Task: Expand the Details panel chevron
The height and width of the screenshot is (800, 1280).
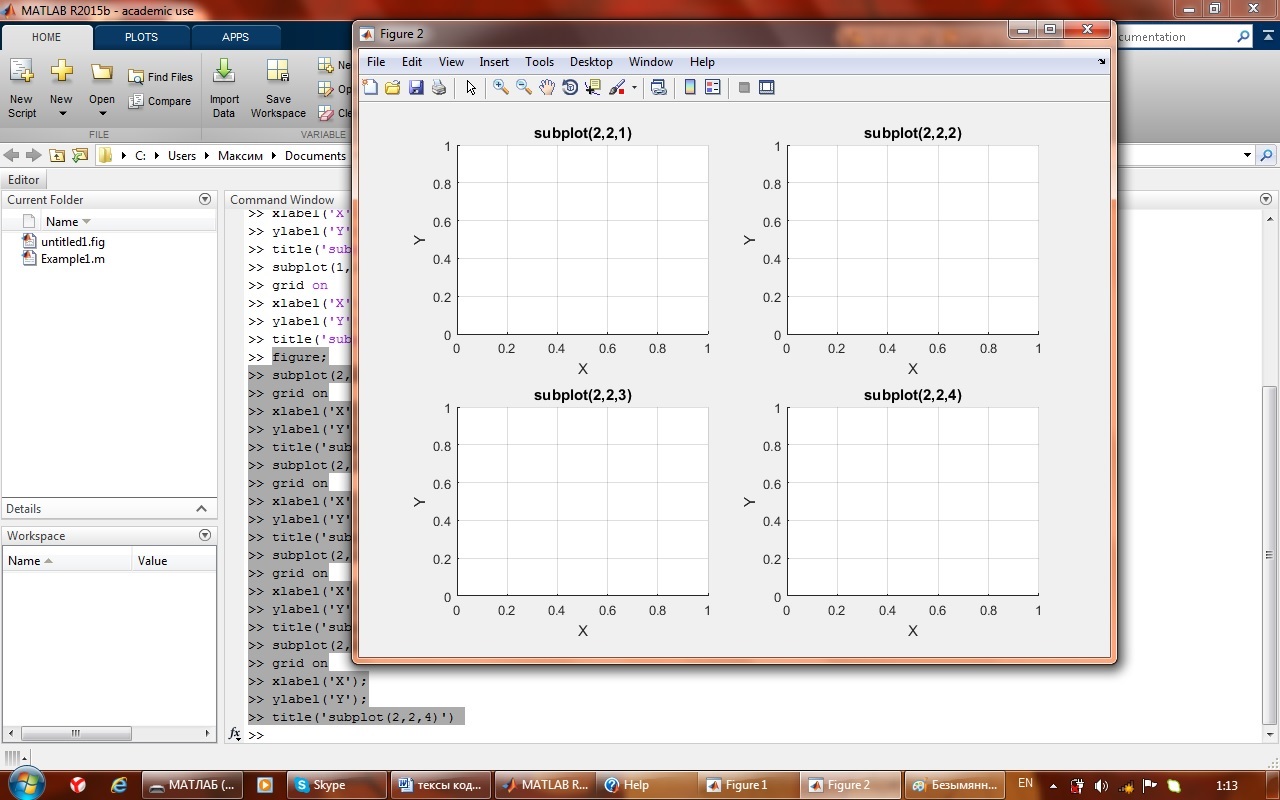Action: pyautogui.click(x=201, y=509)
